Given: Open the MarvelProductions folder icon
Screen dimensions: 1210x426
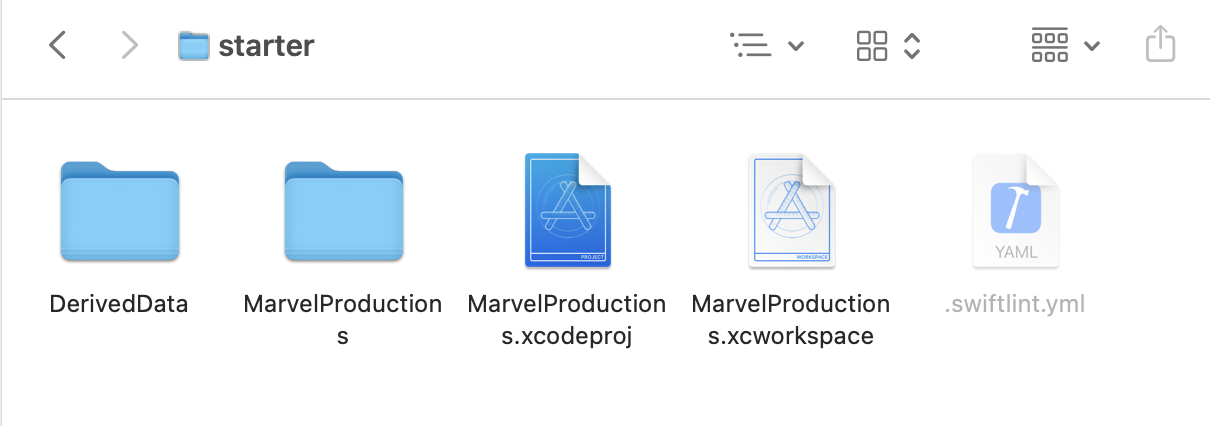Looking at the screenshot, I should pos(343,211).
